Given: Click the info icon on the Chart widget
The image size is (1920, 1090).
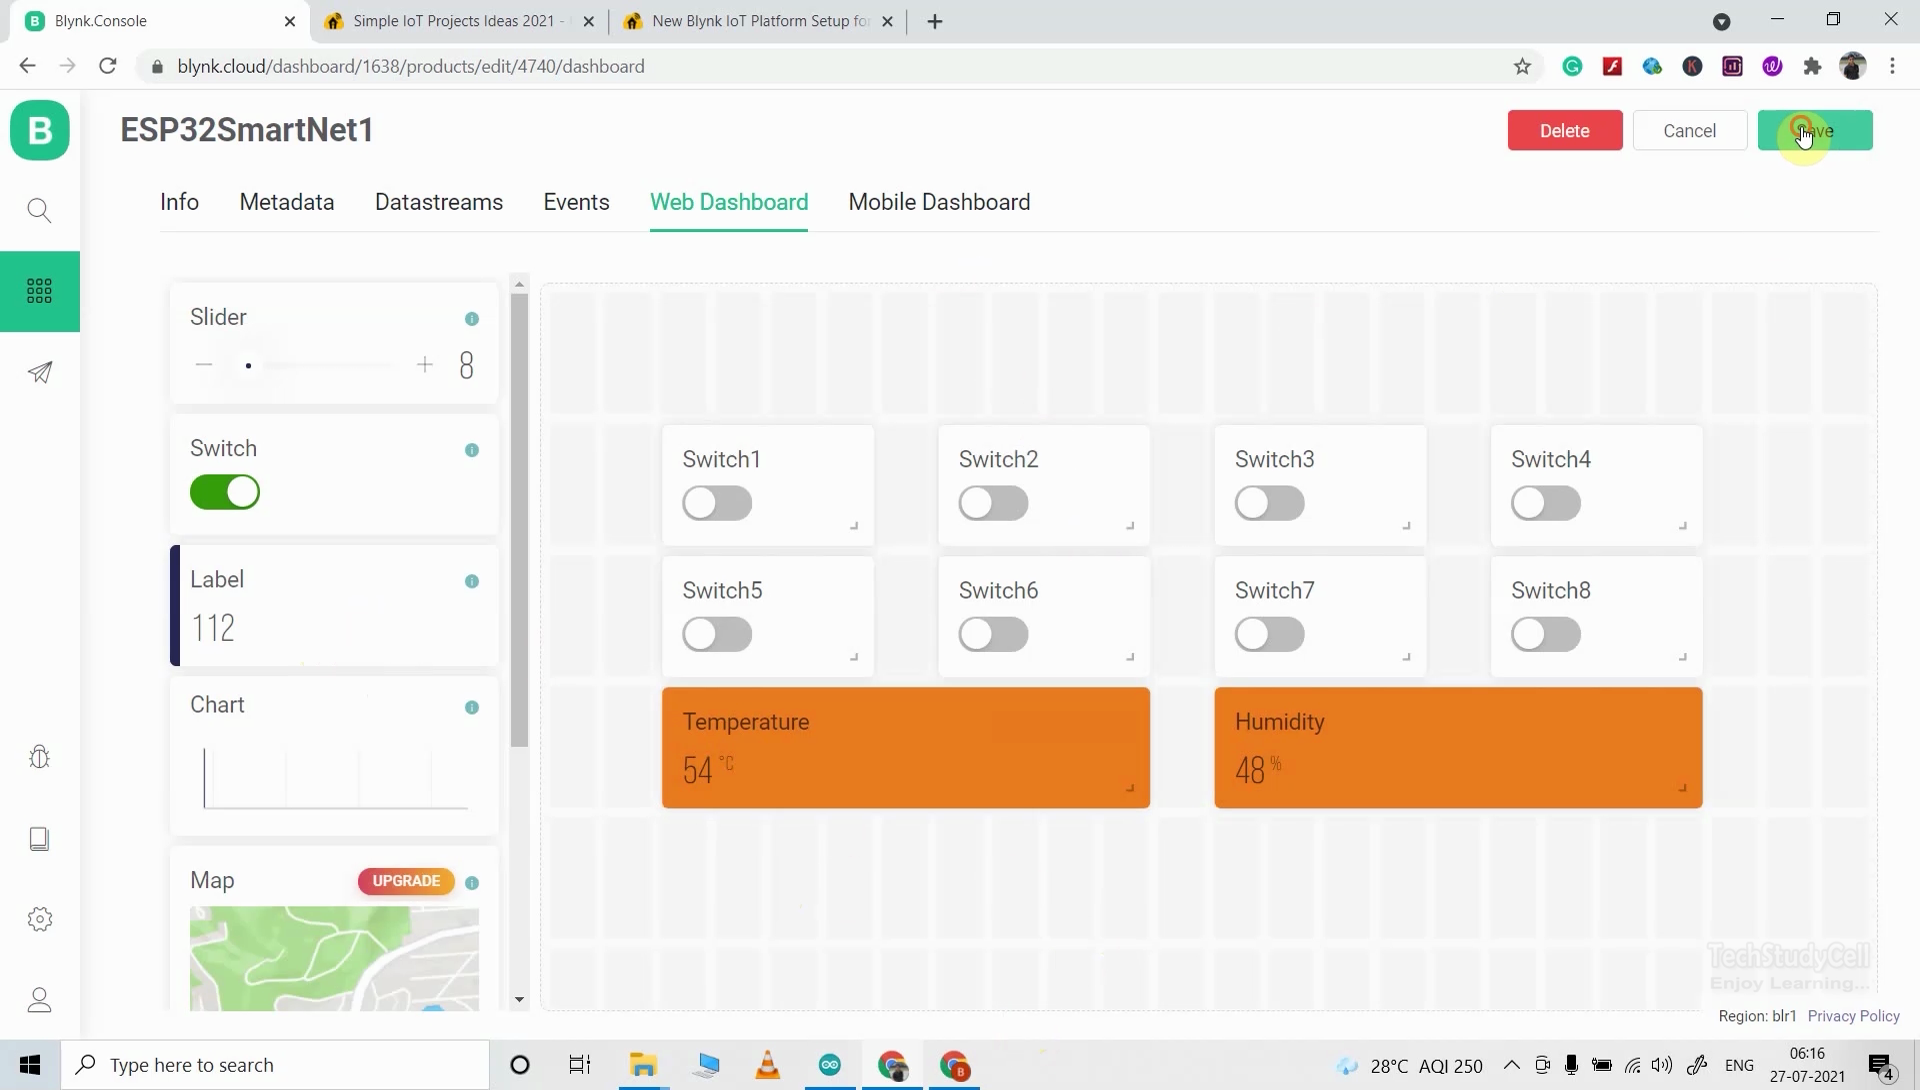Looking at the screenshot, I should pyautogui.click(x=472, y=708).
